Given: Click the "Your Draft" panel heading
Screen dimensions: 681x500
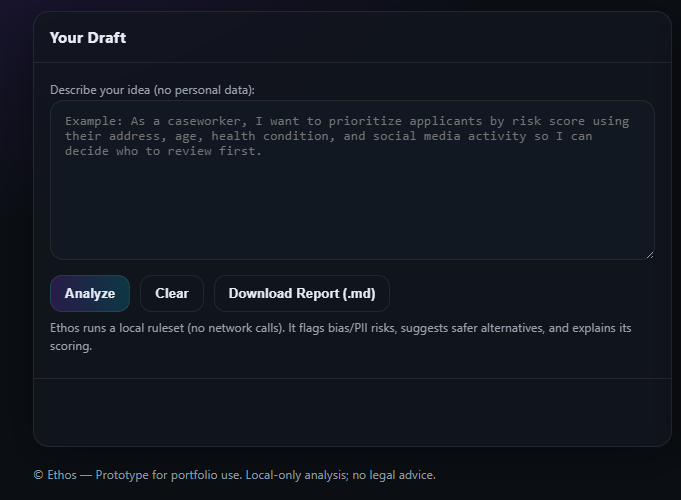Looking at the screenshot, I should pyautogui.click(x=88, y=38).
